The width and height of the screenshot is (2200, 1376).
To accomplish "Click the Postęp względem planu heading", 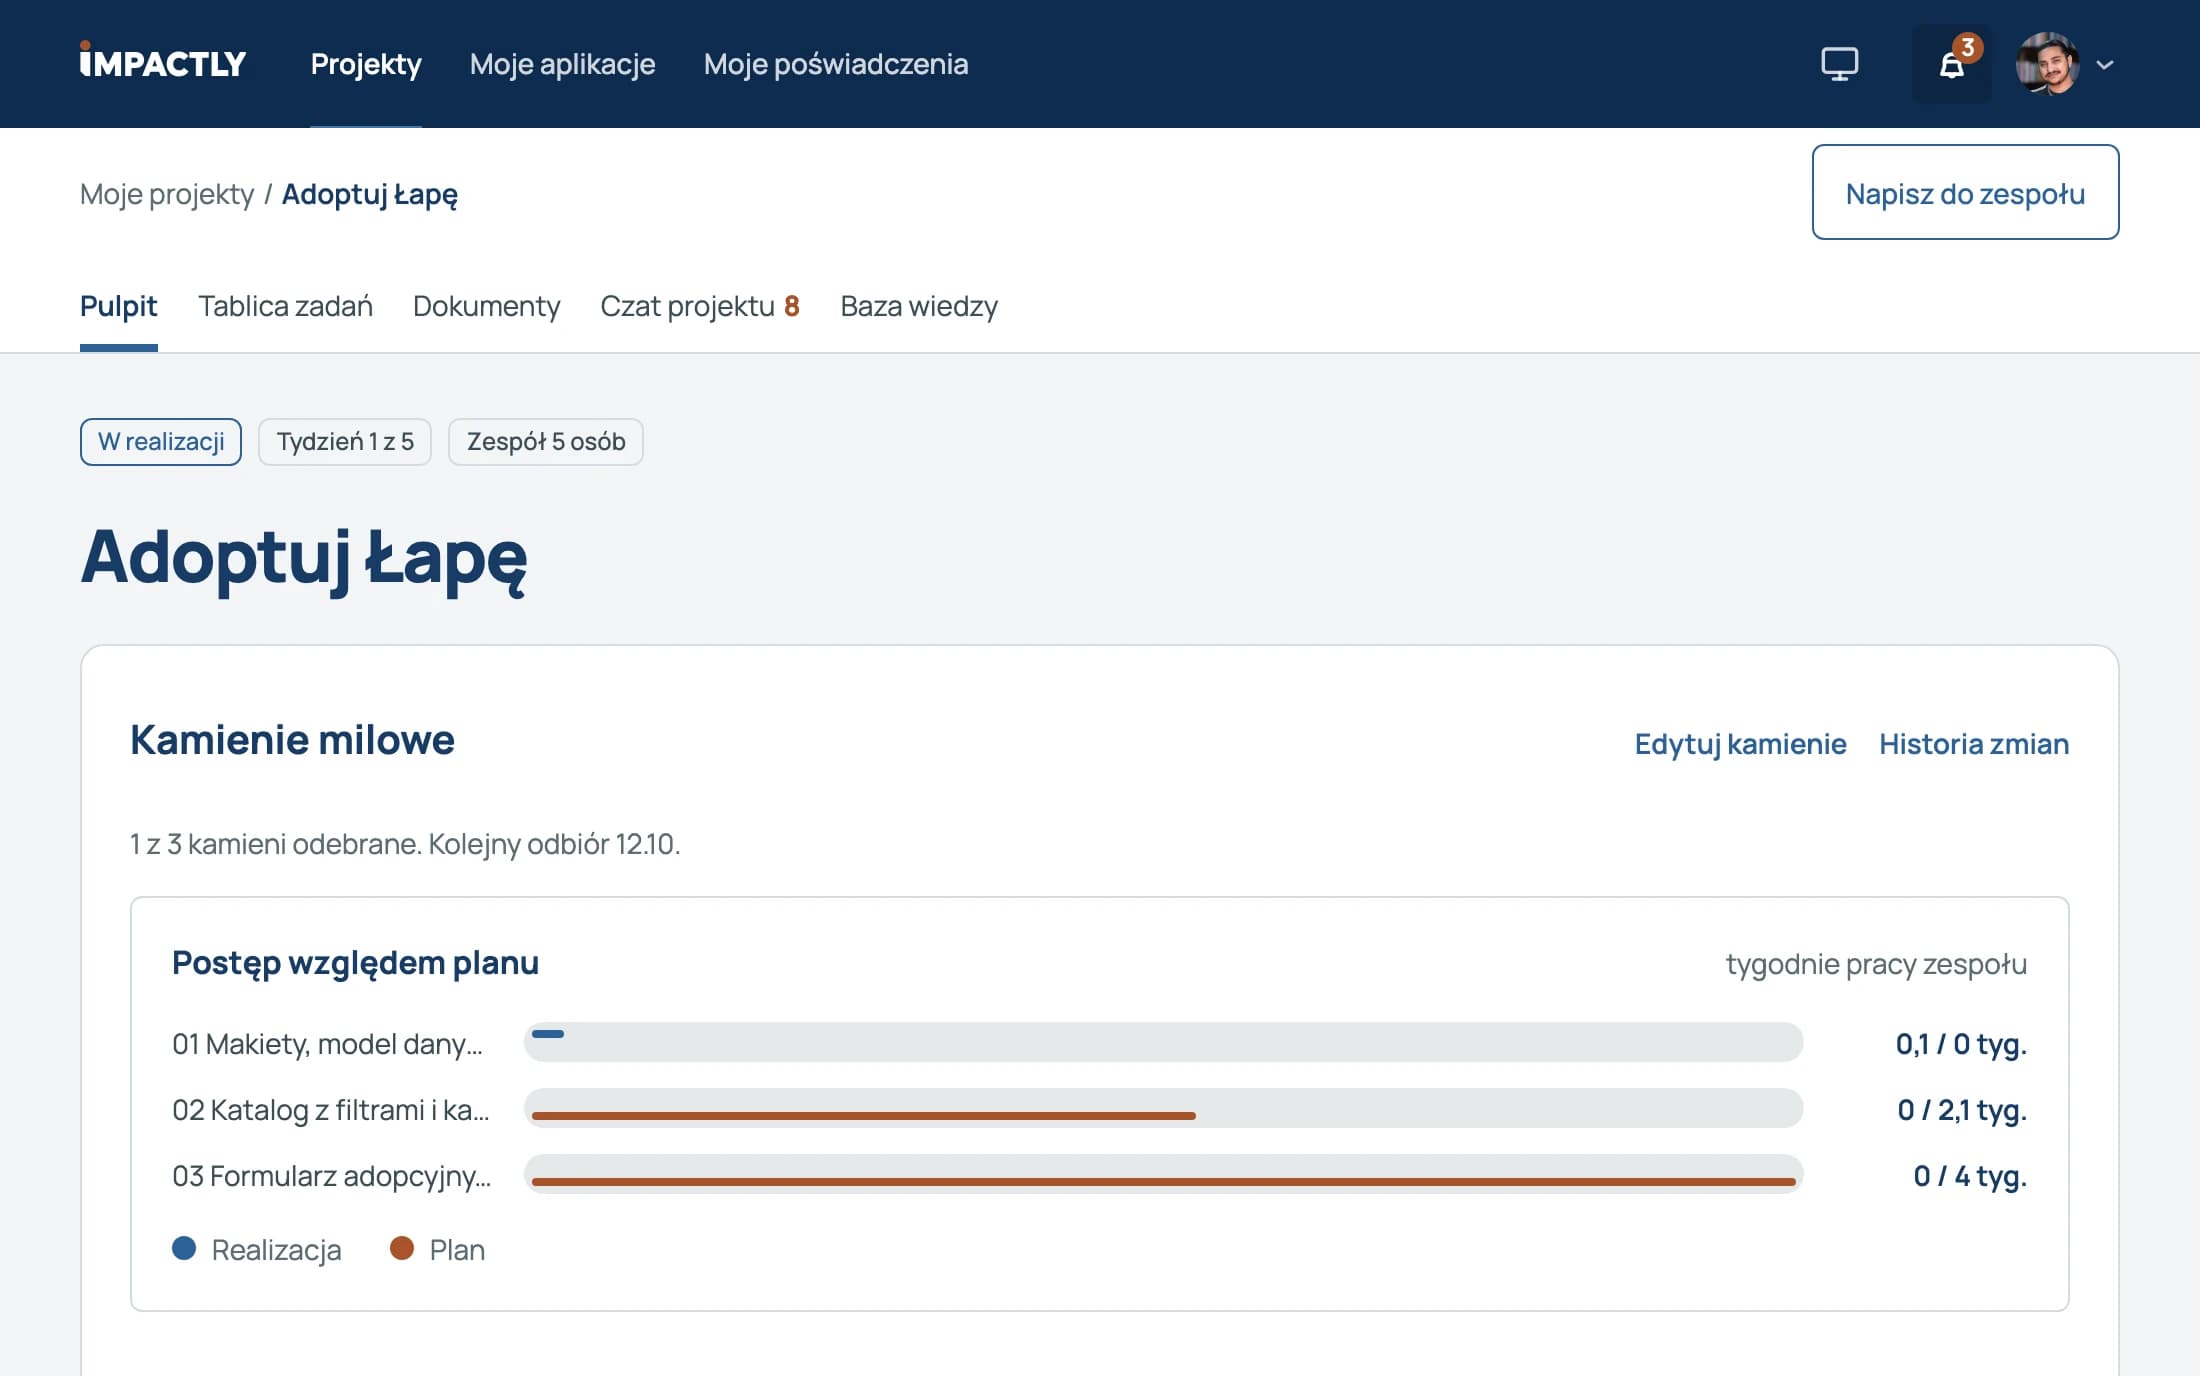I will (355, 963).
